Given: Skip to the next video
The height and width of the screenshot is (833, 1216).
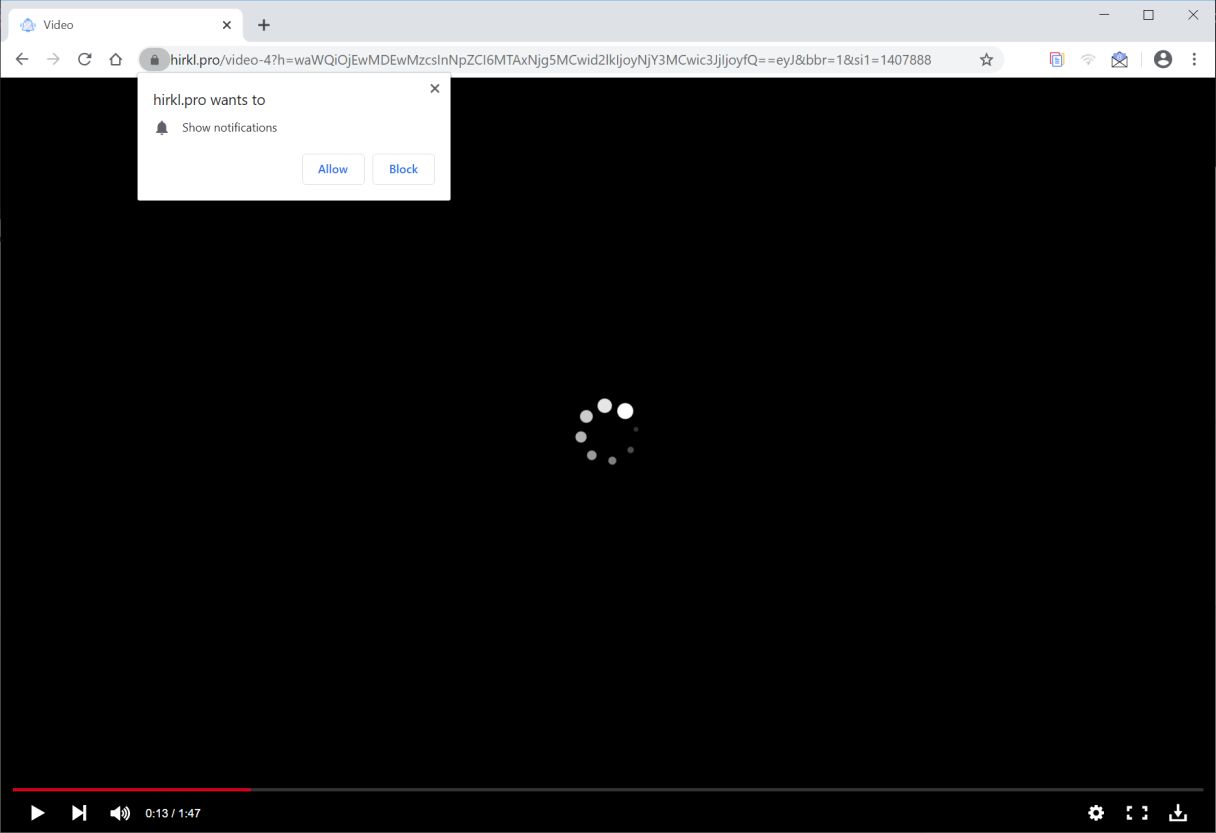Looking at the screenshot, I should tap(79, 813).
